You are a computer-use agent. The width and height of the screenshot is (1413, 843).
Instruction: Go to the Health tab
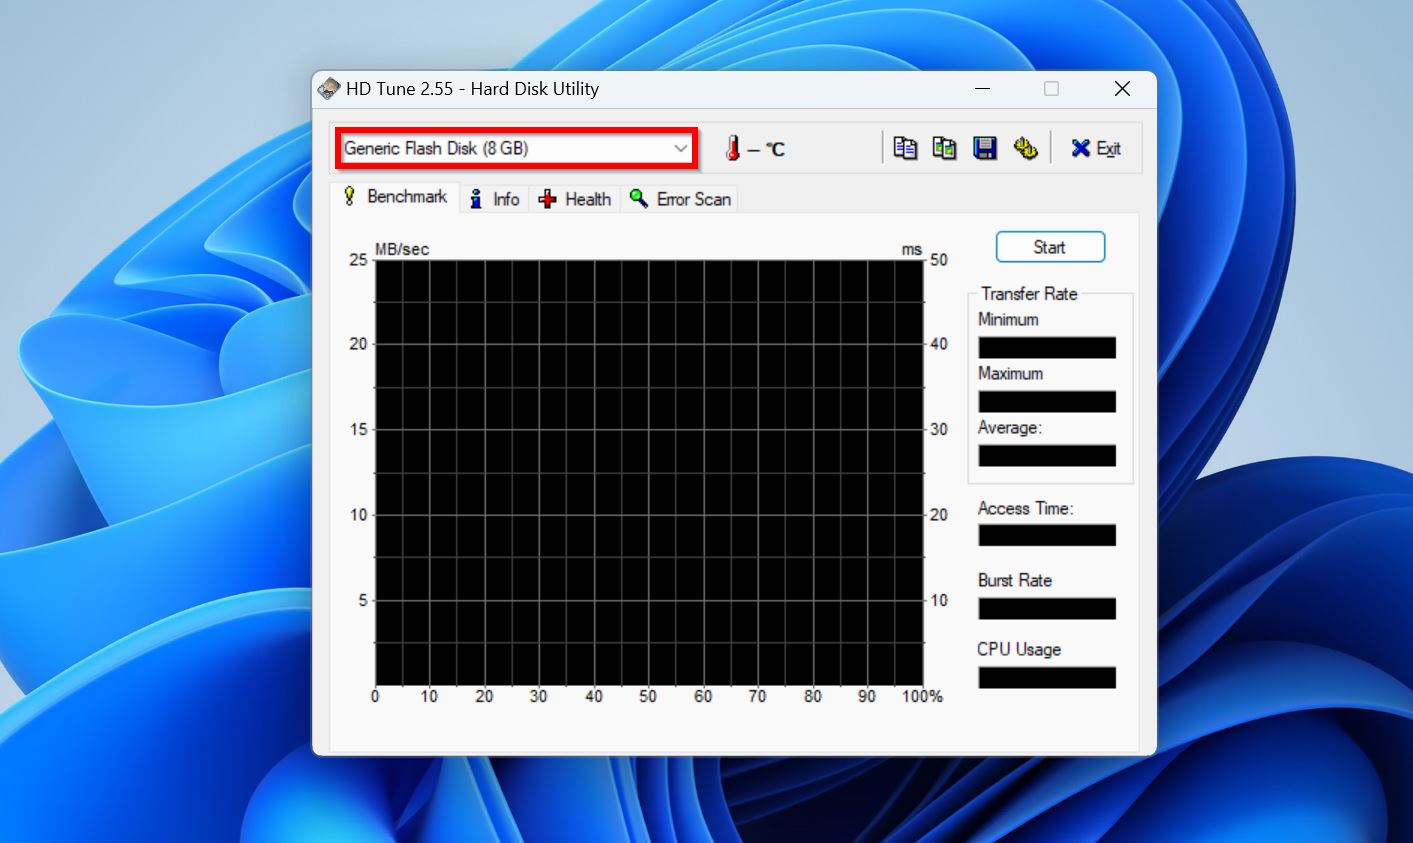coord(575,199)
